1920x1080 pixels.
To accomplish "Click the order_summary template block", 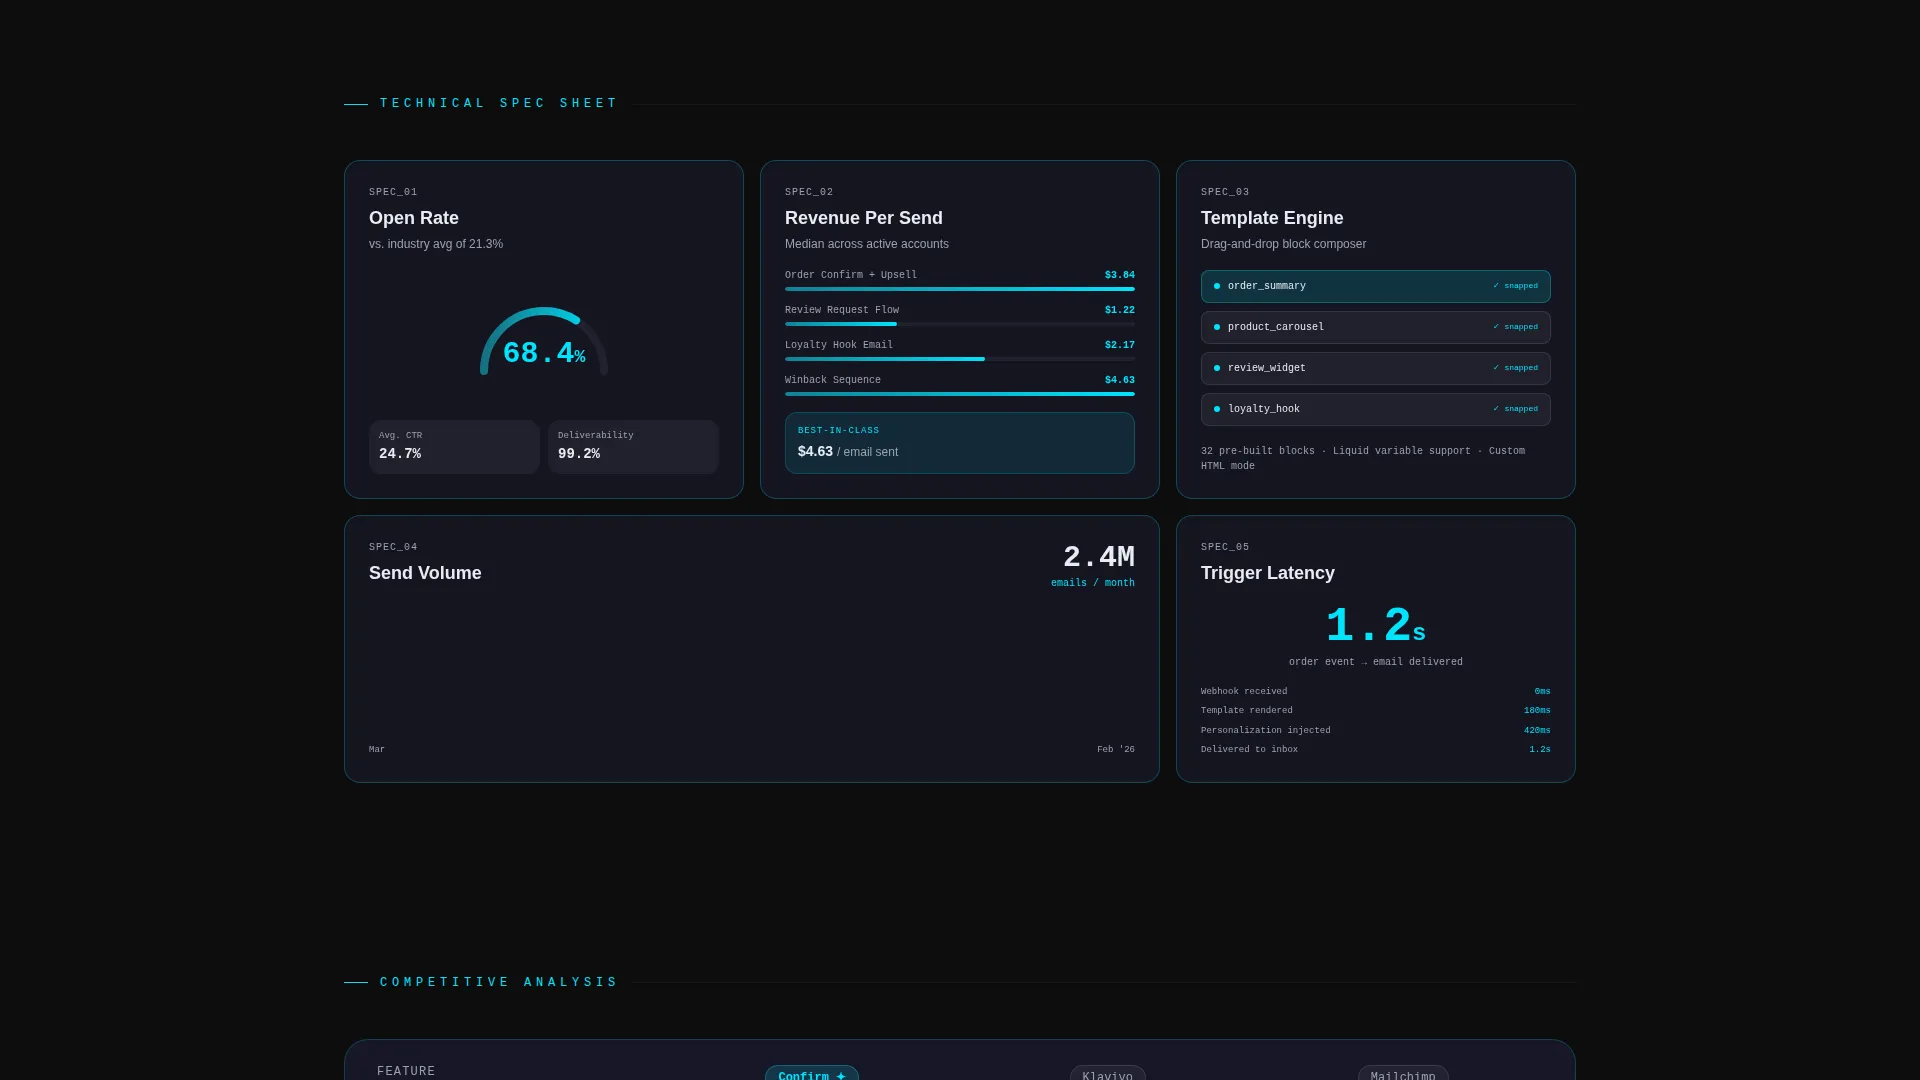I will click(x=1375, y=286).
